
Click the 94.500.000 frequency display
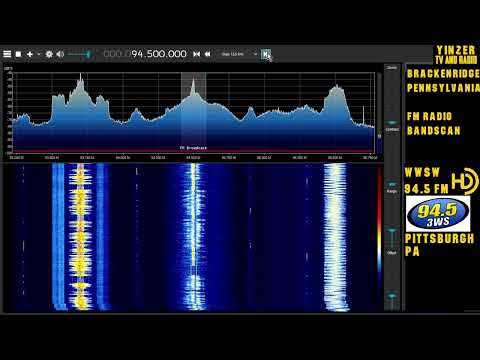click(159, 54)
